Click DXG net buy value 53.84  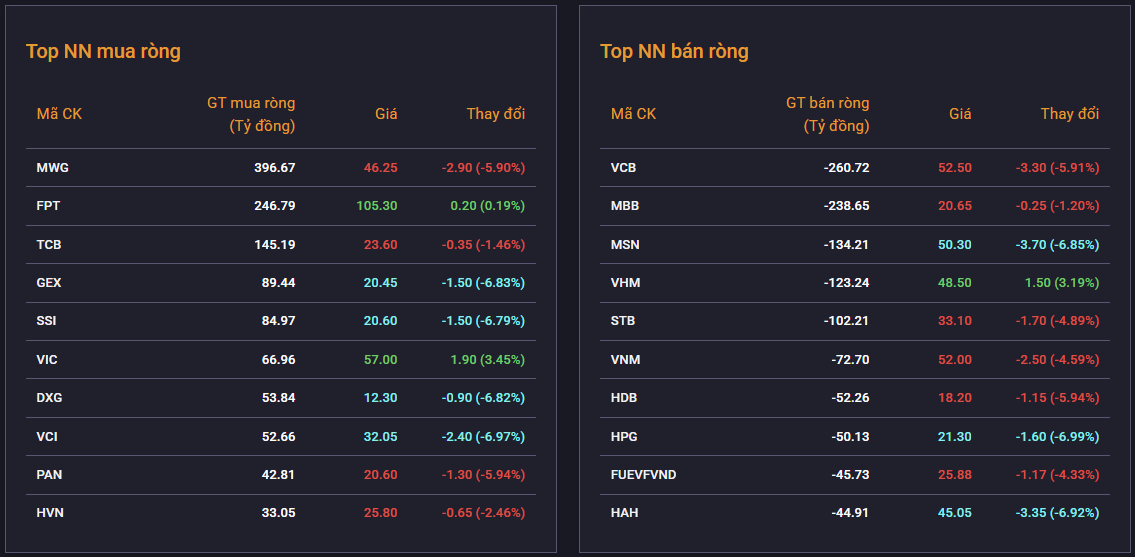[278, 398]
